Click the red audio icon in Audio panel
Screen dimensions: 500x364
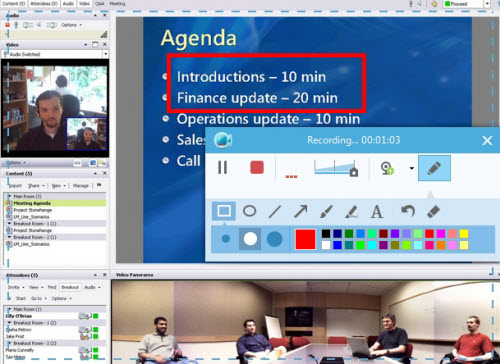pos(7,25)
